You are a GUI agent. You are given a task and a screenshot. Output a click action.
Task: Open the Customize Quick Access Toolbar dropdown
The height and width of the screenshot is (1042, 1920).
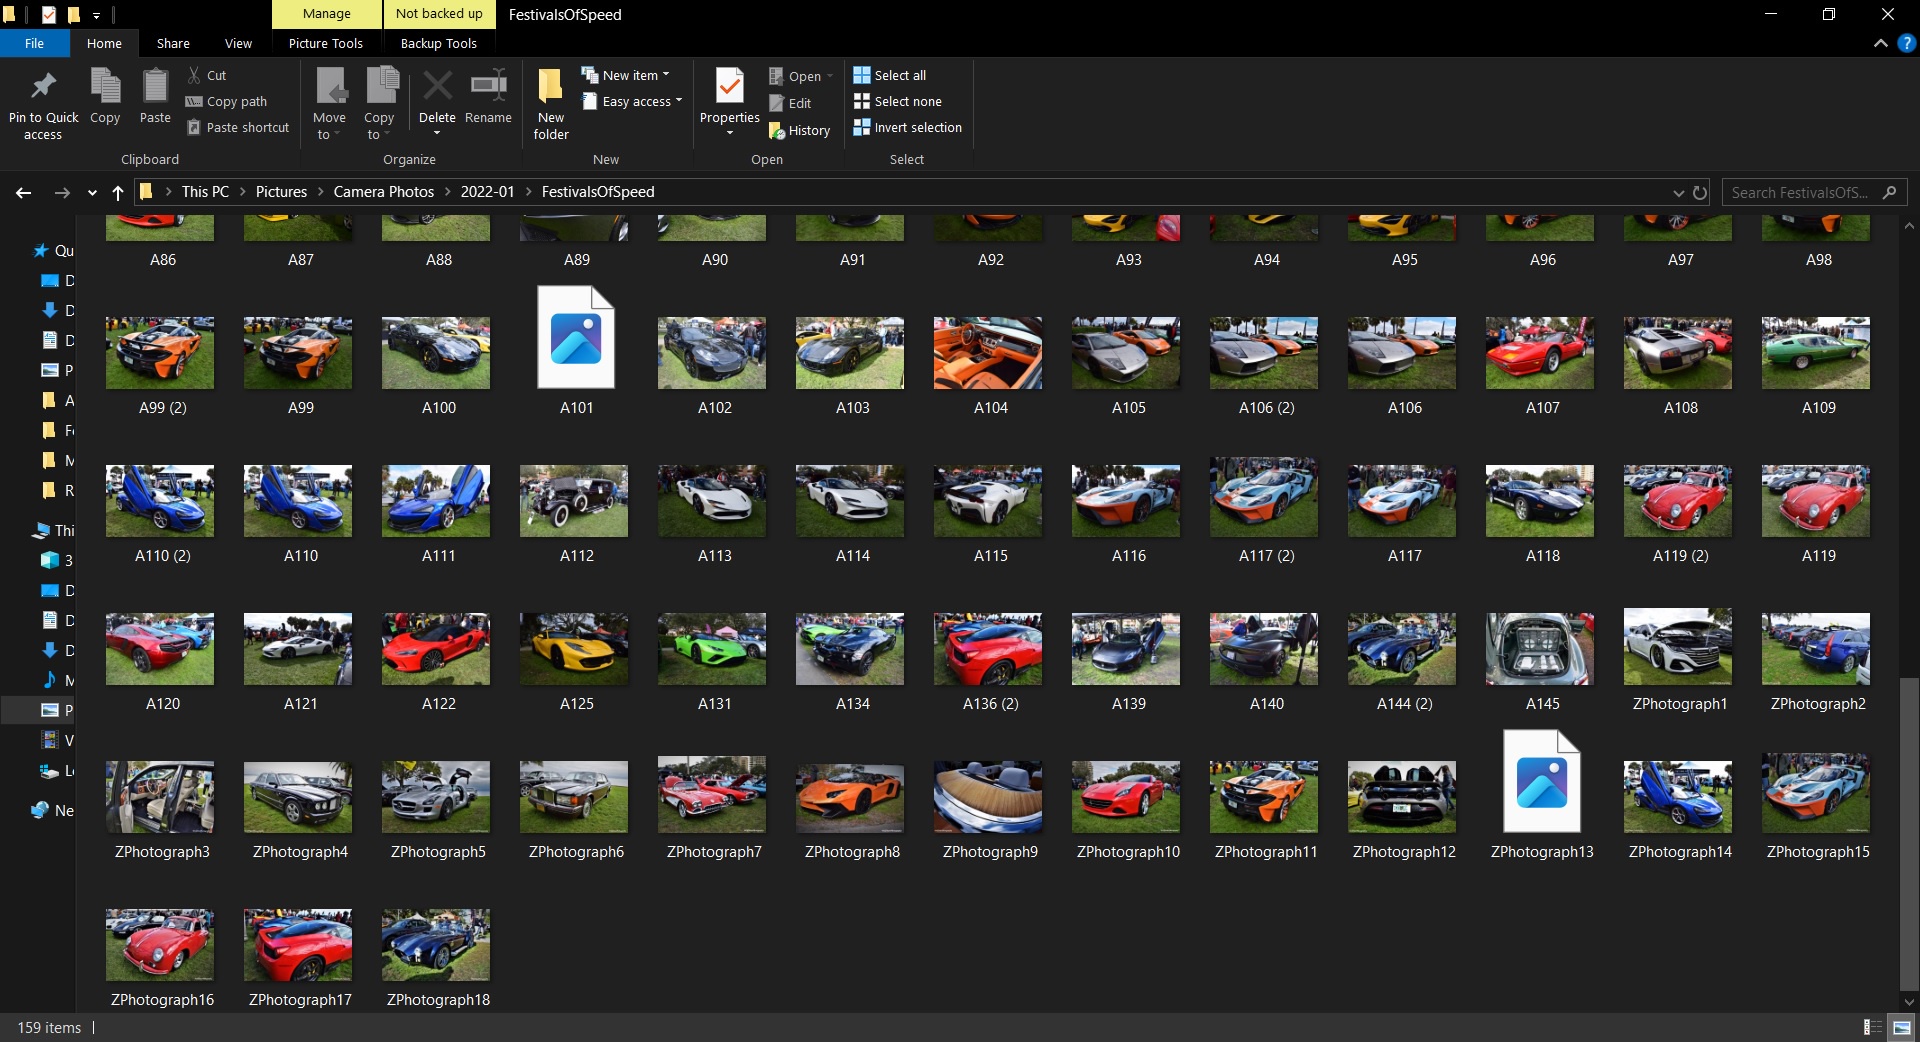click(x=96, y=15)
